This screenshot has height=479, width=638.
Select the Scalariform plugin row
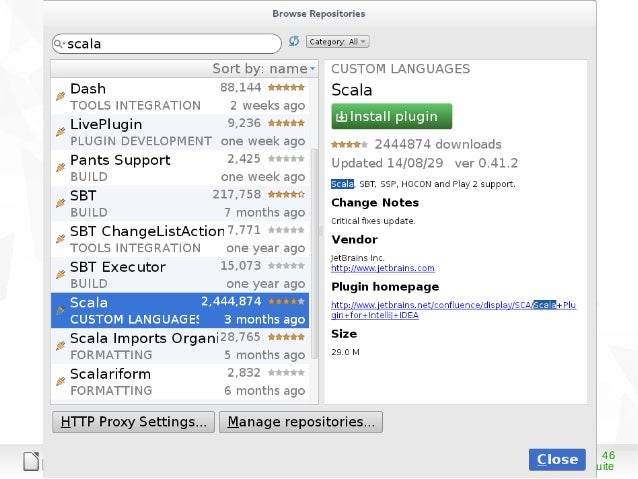coord(180,382)
